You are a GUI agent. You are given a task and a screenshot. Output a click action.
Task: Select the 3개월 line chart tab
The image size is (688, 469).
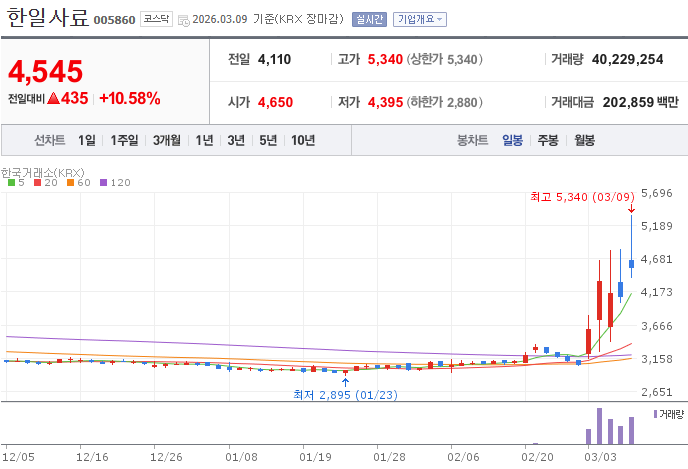coord(167,140)
